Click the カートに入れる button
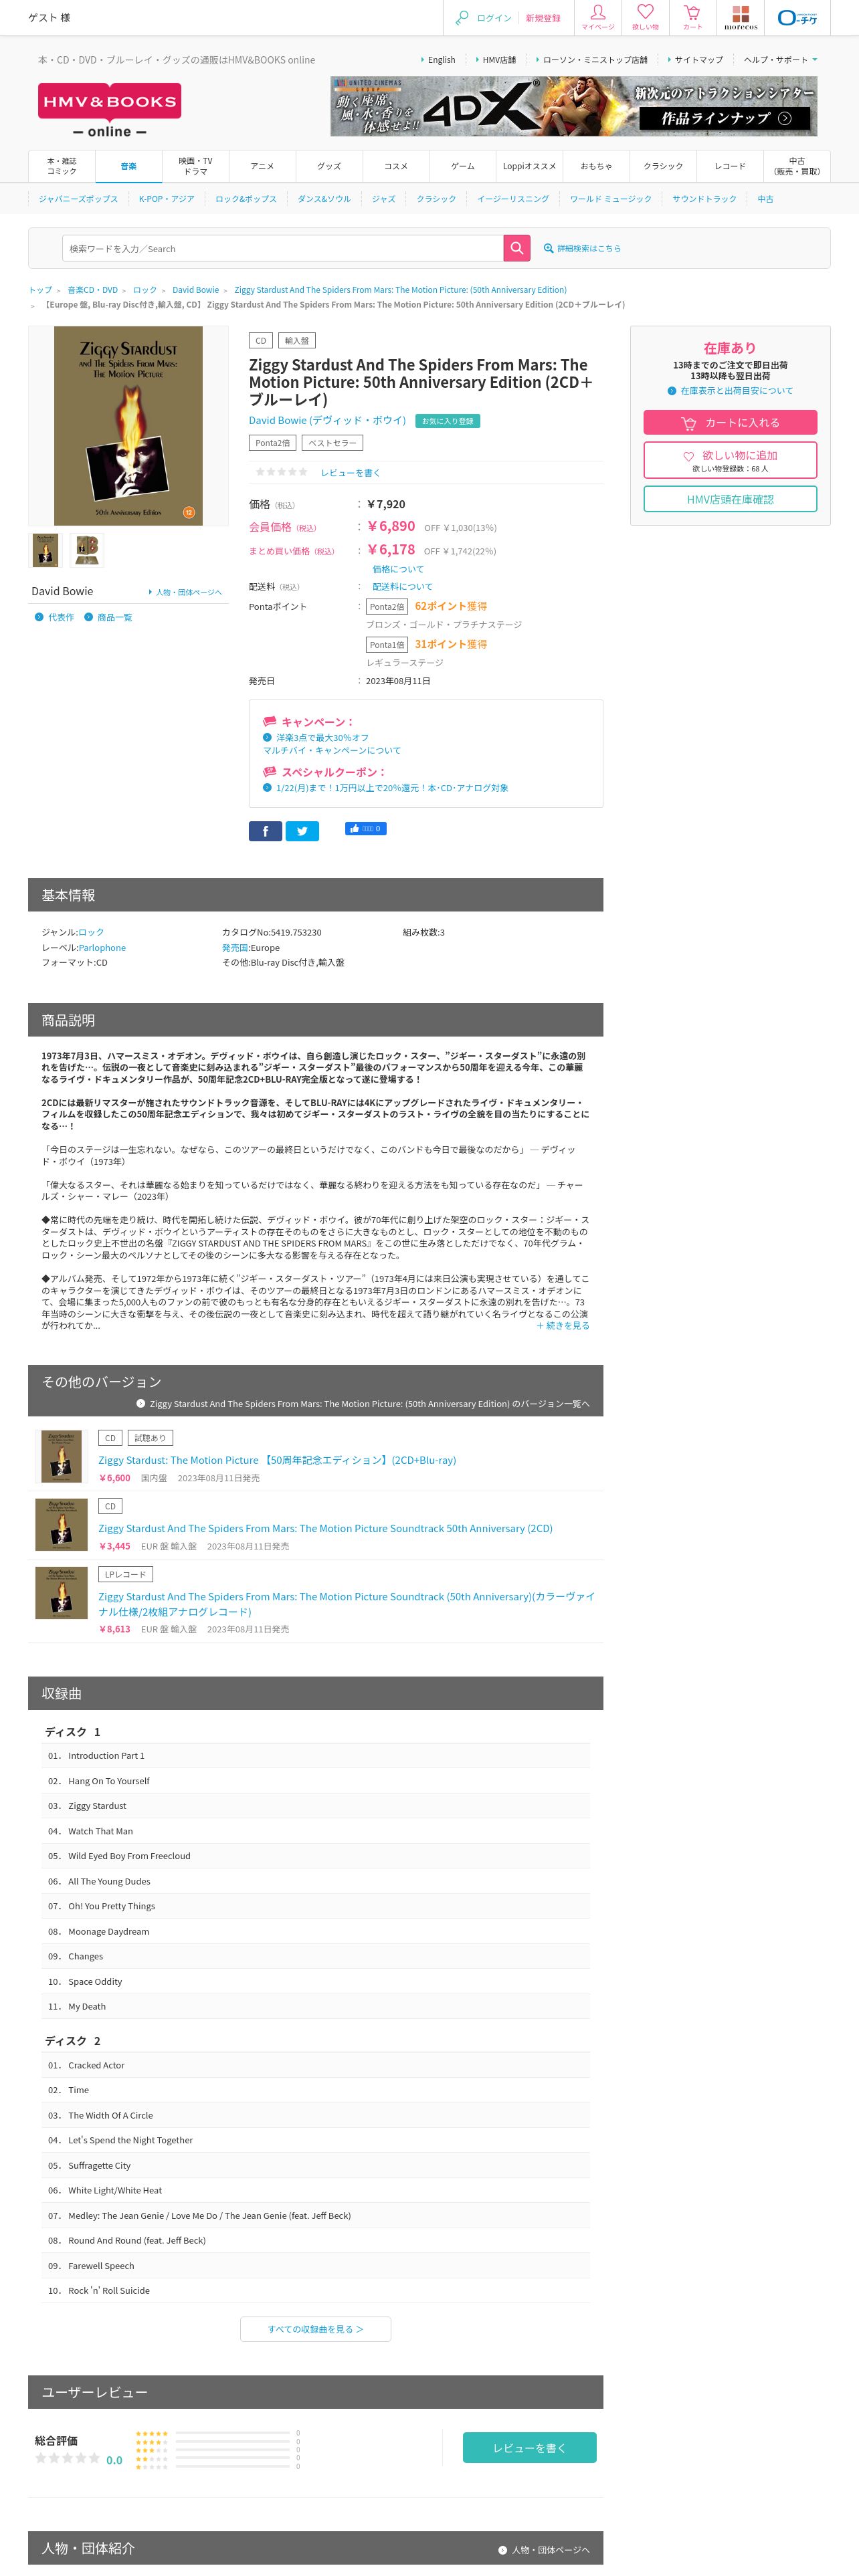 [730, 422]
